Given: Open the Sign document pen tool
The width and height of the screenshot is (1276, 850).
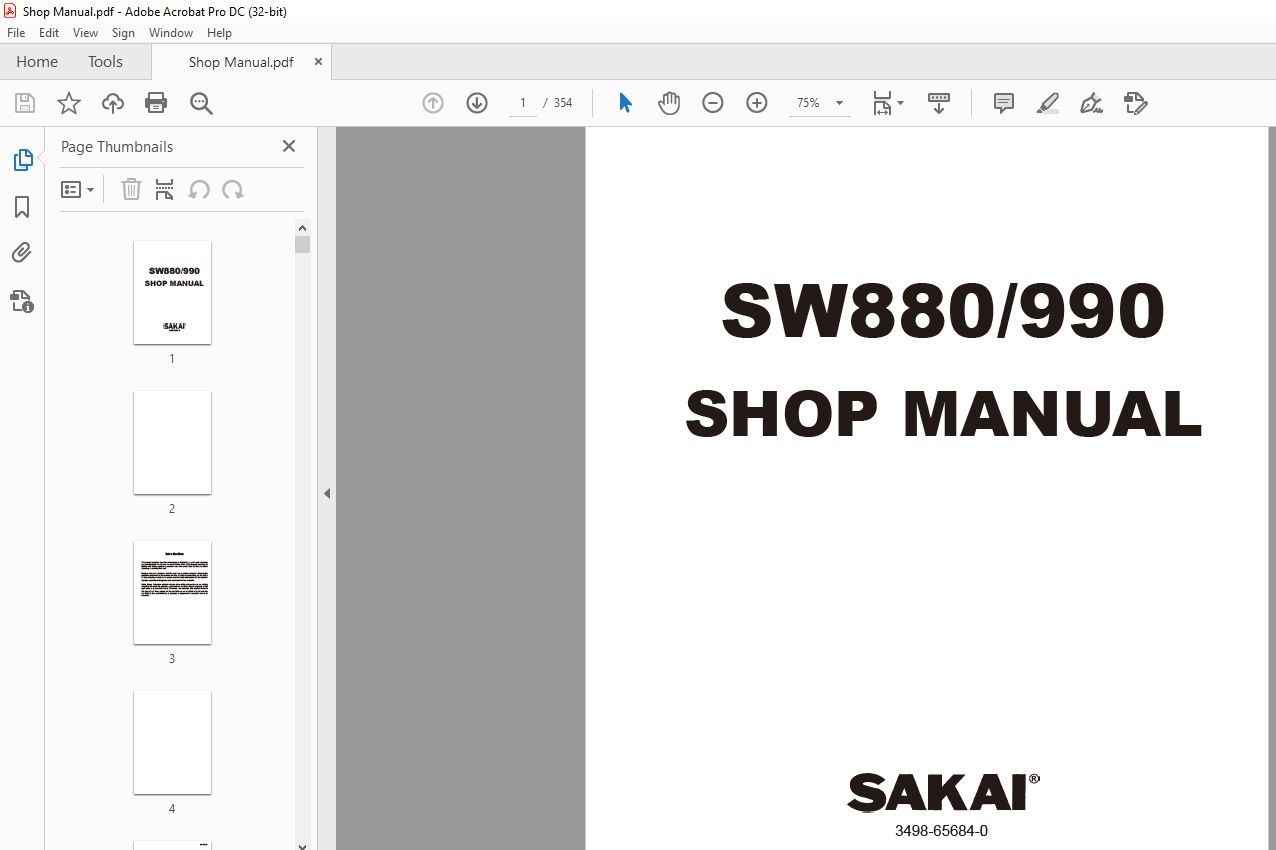Looking at the screenshot, I should tap(1092, 103).
